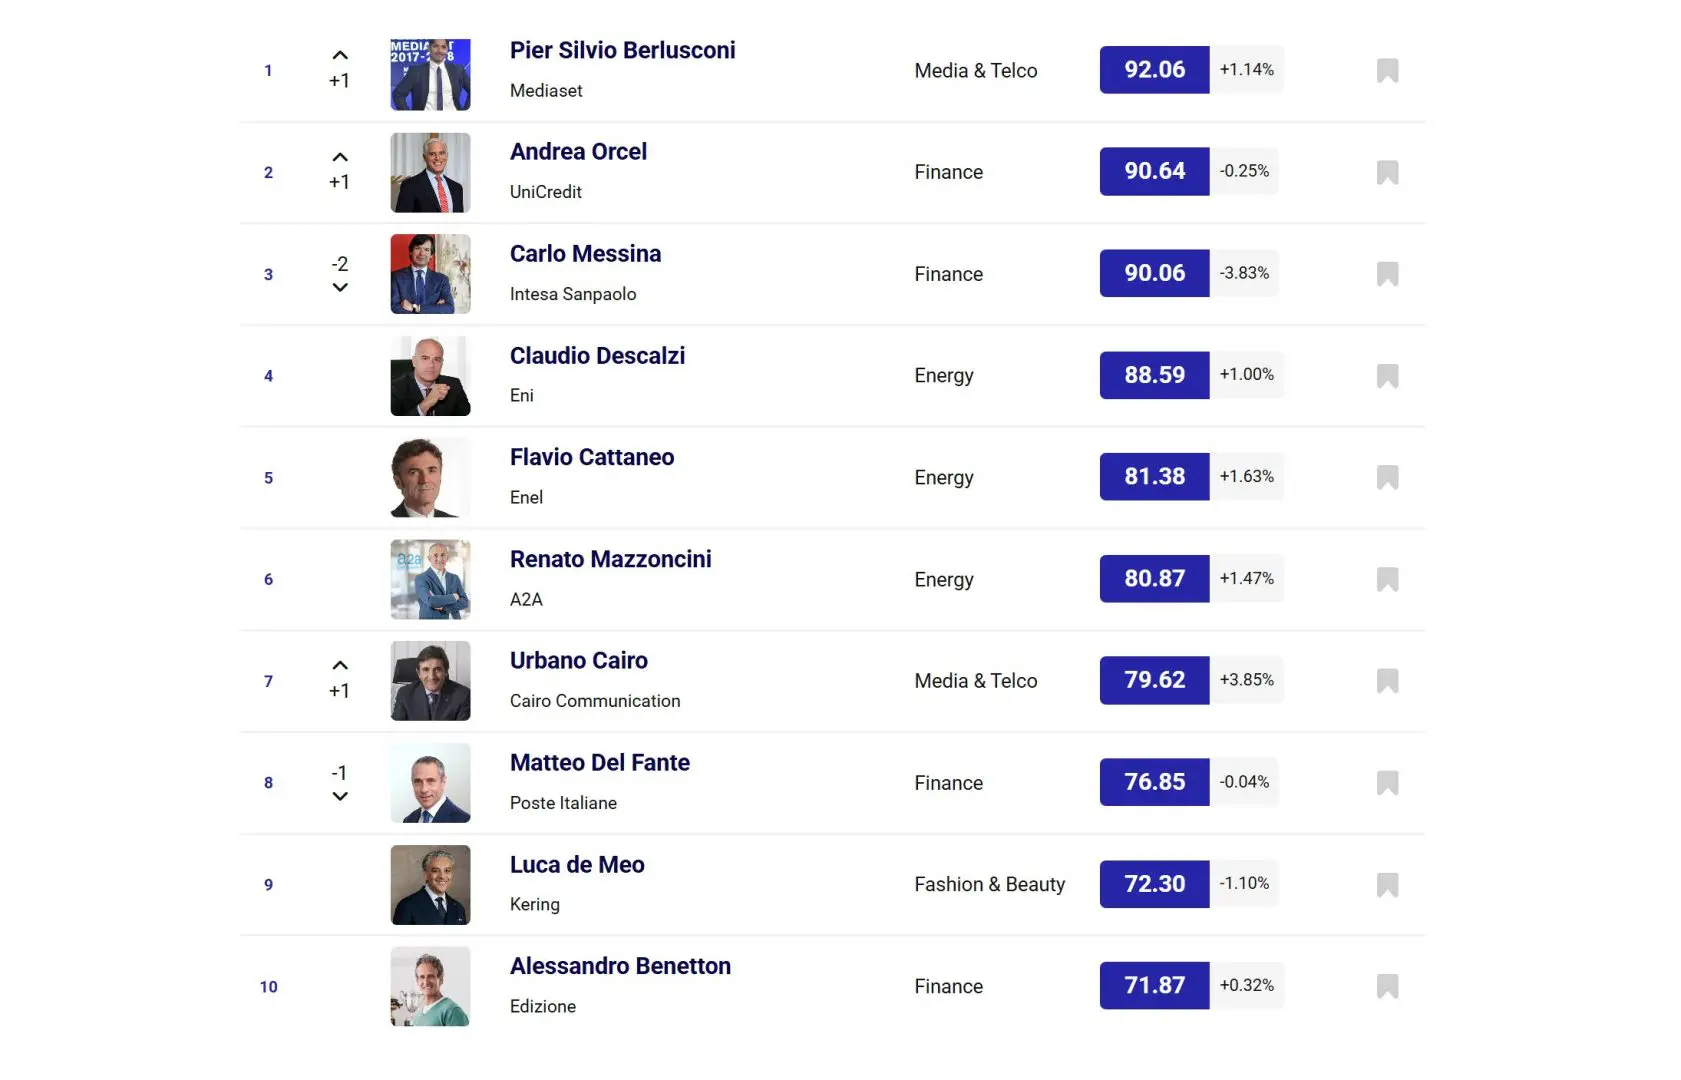Bookmark Flavio Cattaneo's ranking row
This screenshot has width=1681, height=1080.
[1387, 477]
